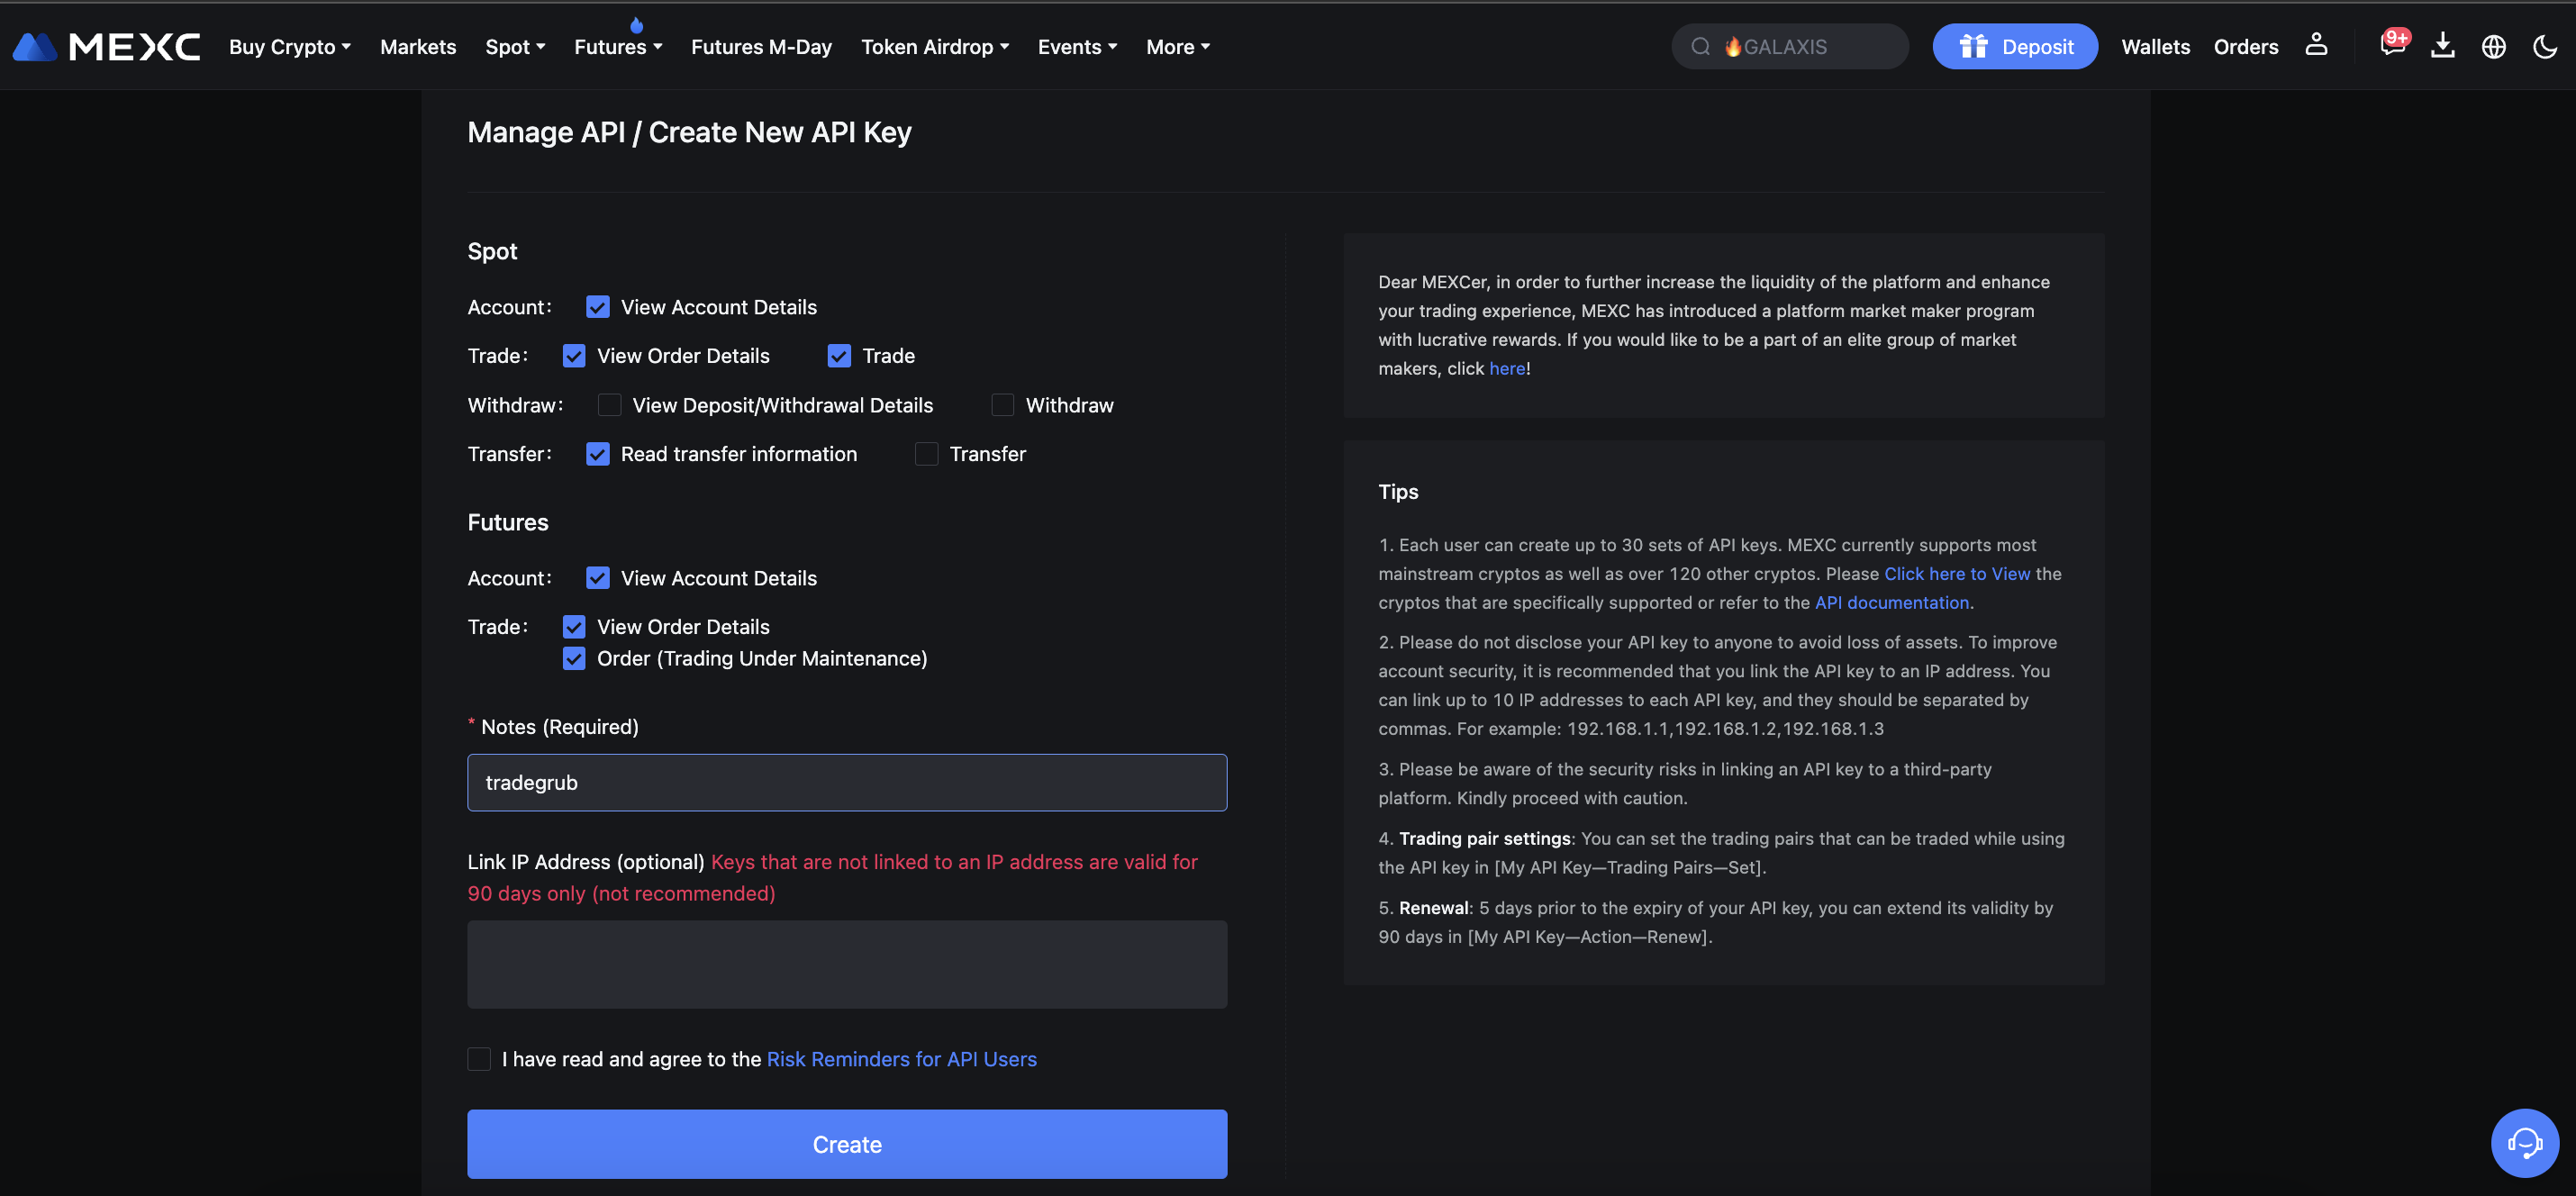
Task: Open the Markets menu item
Action: click(x=417, y=46)
